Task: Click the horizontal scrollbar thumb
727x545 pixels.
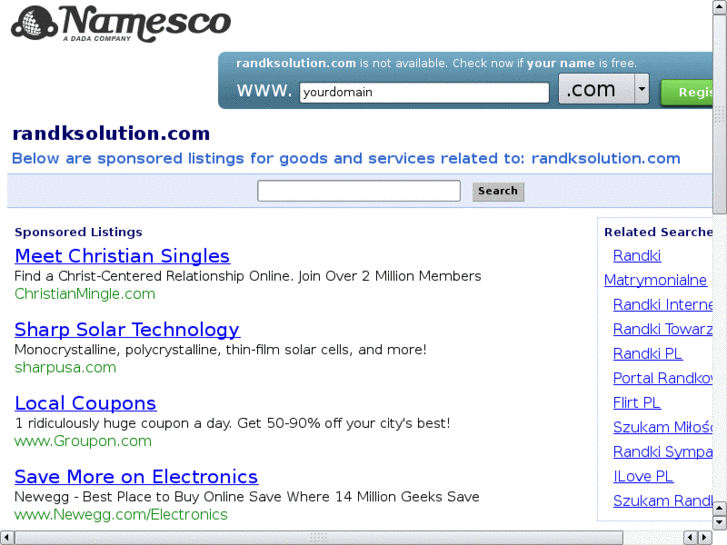Action: coord(319,538)
